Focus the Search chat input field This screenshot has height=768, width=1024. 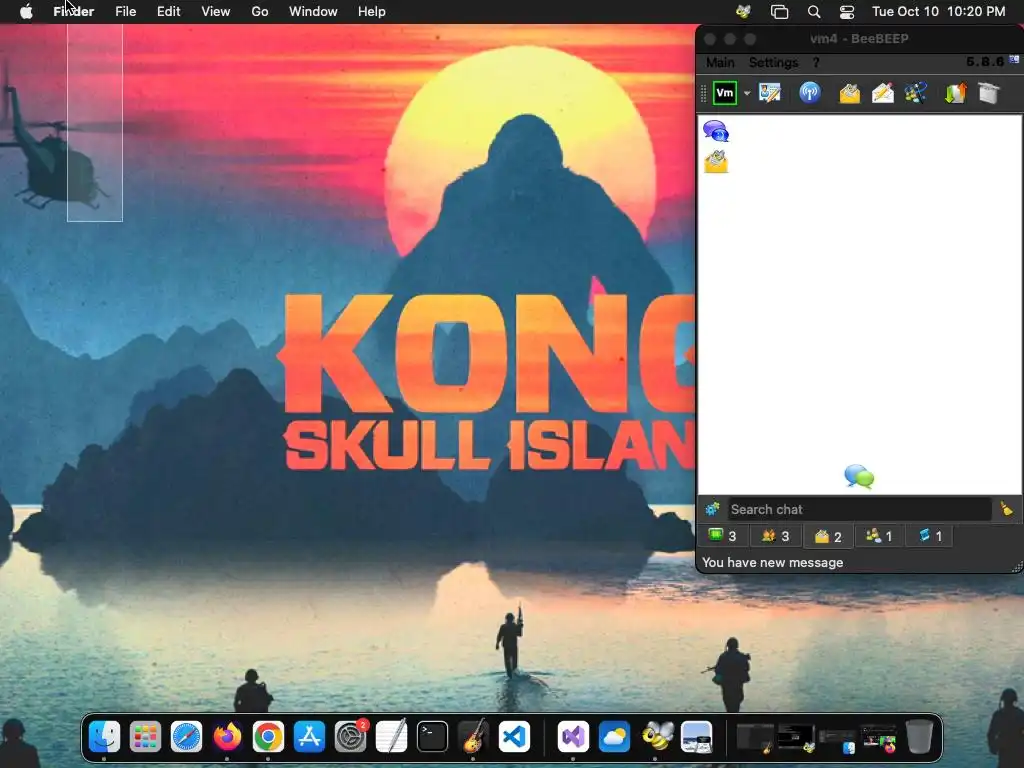(859, 509)
